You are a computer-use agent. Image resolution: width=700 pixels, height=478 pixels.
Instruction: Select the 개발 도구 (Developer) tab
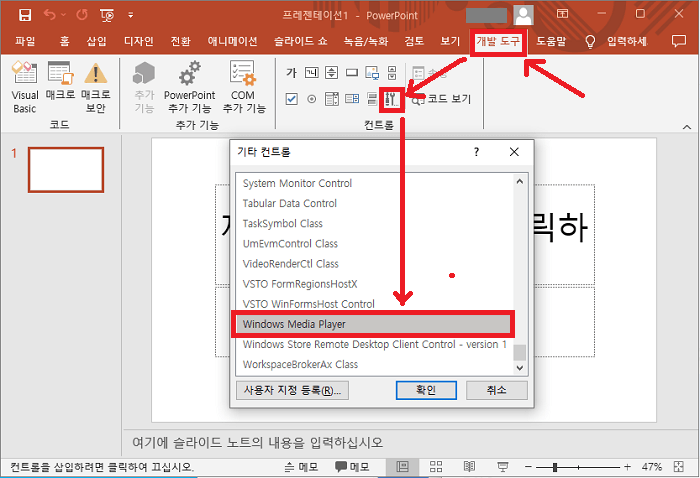[x=498, y=42]
